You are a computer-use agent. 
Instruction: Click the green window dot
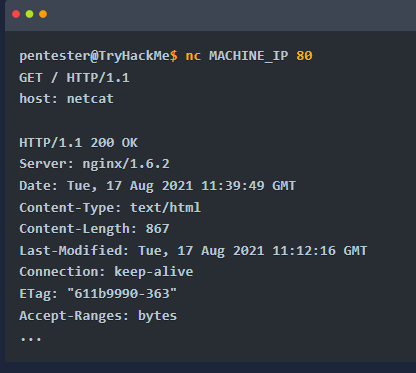(x=30, y=14)
